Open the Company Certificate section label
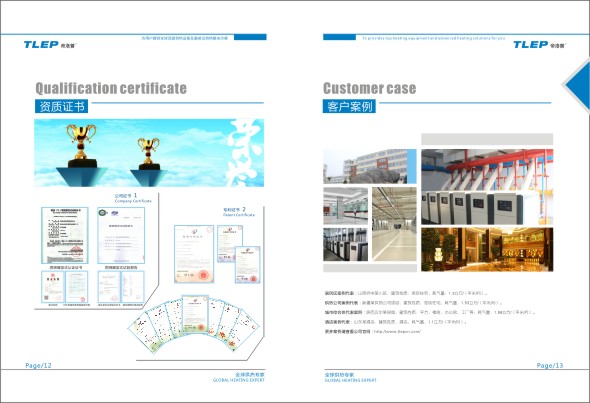 133,198
